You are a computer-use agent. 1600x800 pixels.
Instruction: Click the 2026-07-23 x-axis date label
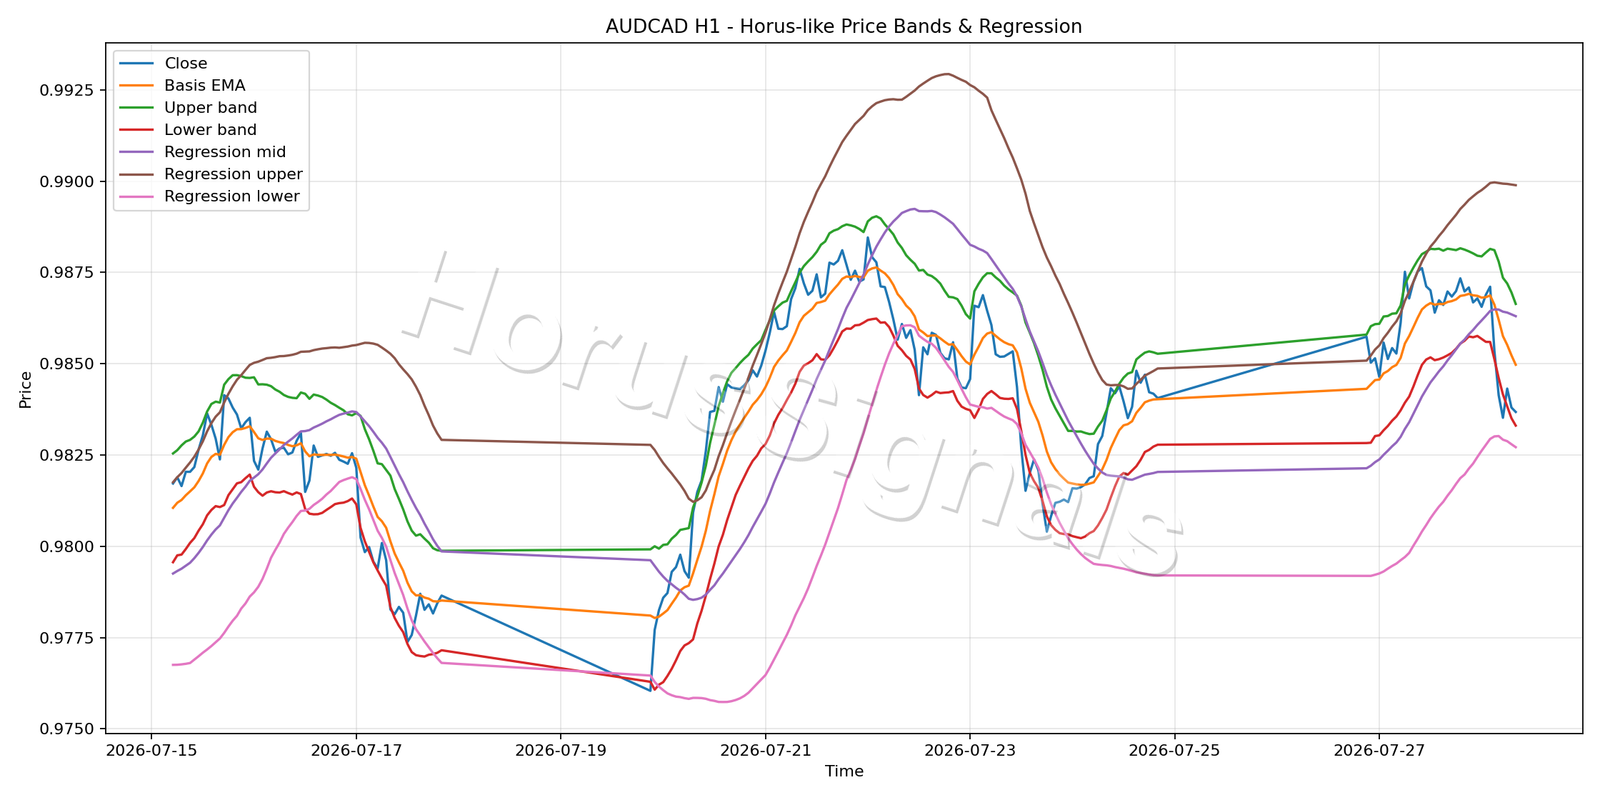970,750
